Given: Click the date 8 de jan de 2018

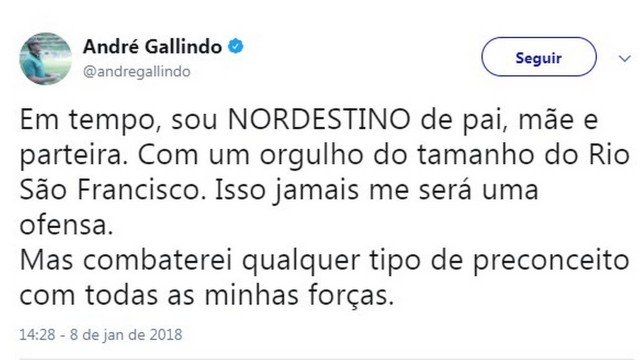Looking at the screenshot, I should (x=126, y=335).
